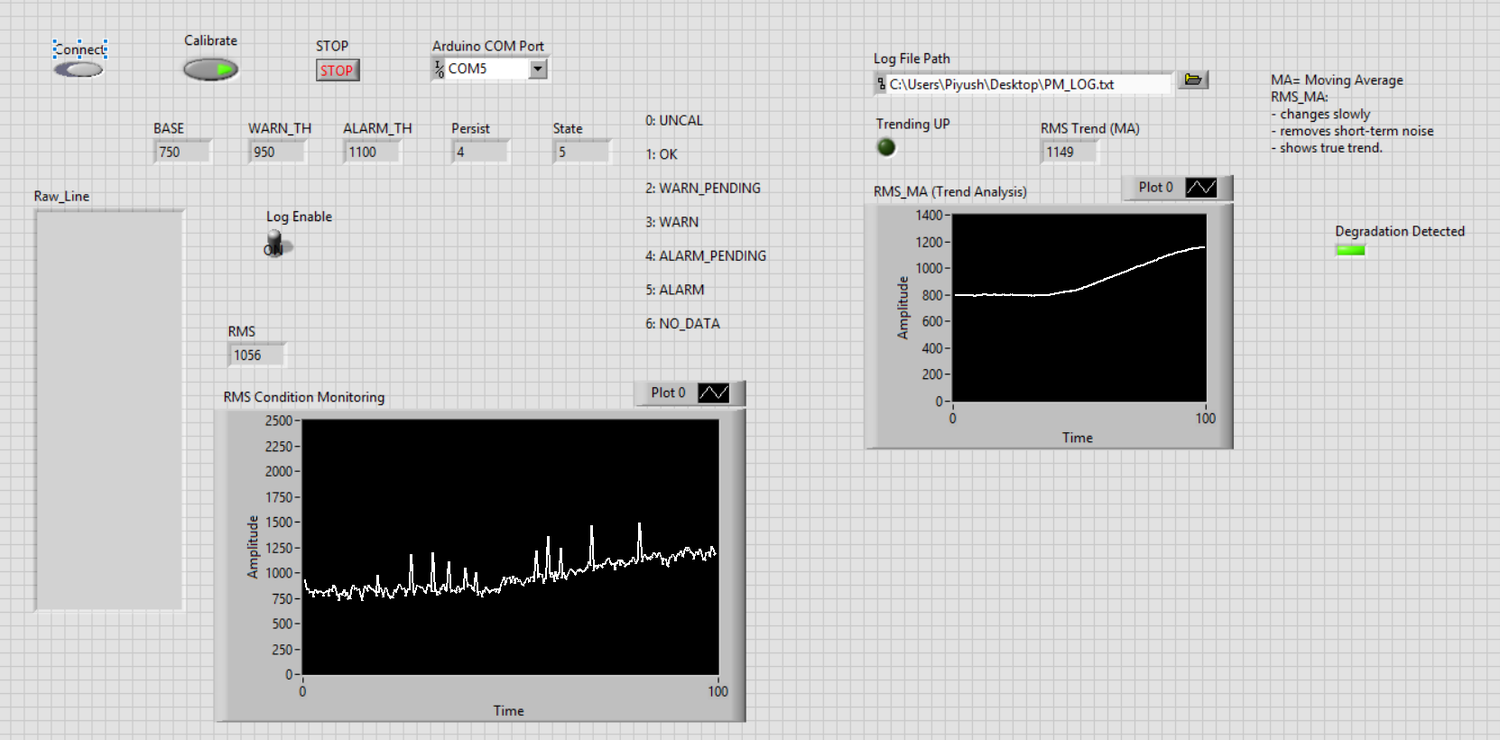Click the '2: WARN_PENDING' state label
Screen dimensions: 1500x740
click(x=703, y=188)
